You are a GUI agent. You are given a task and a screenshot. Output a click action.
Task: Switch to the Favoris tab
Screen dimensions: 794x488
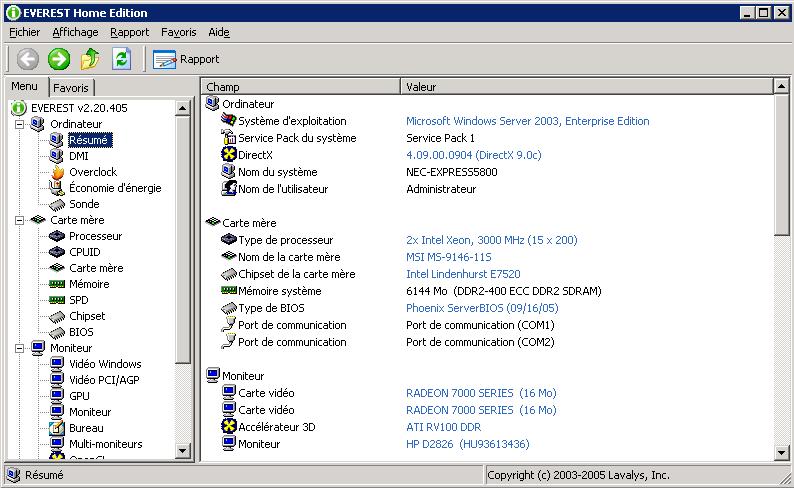(x=71, y=88)
